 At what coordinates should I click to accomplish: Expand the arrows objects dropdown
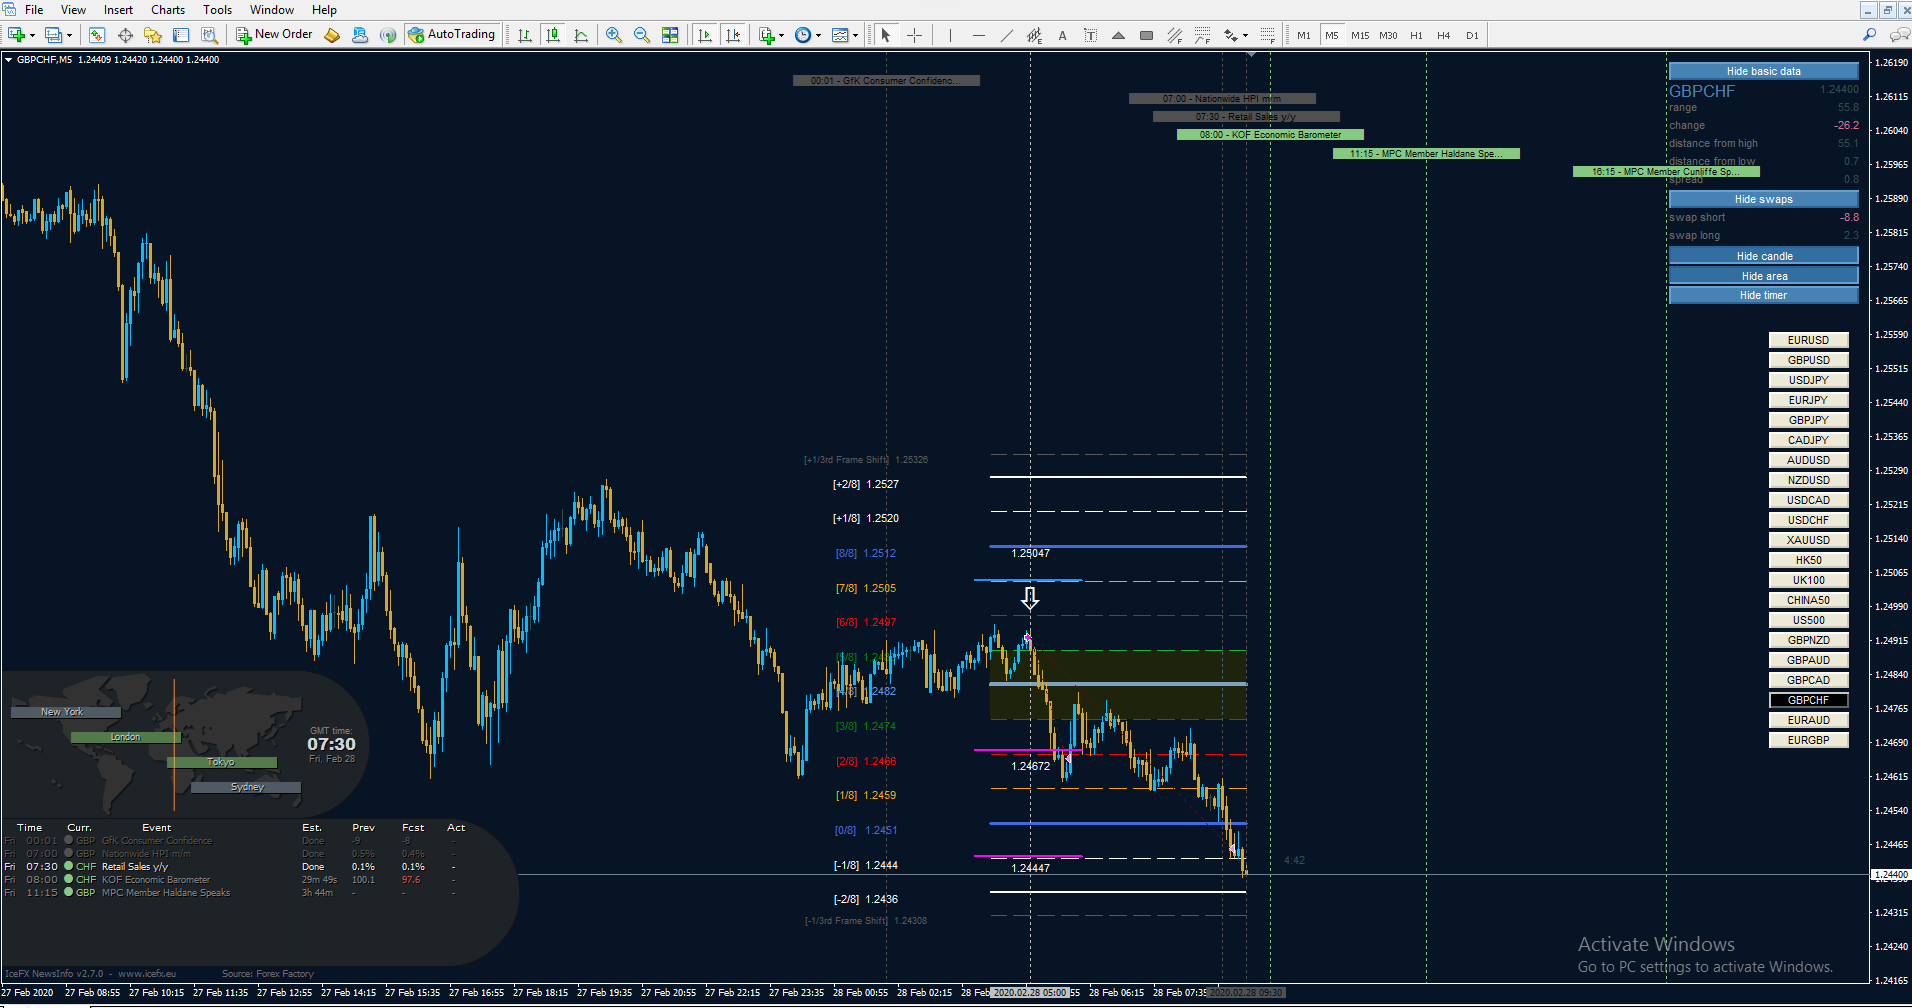click(1245, 35)
